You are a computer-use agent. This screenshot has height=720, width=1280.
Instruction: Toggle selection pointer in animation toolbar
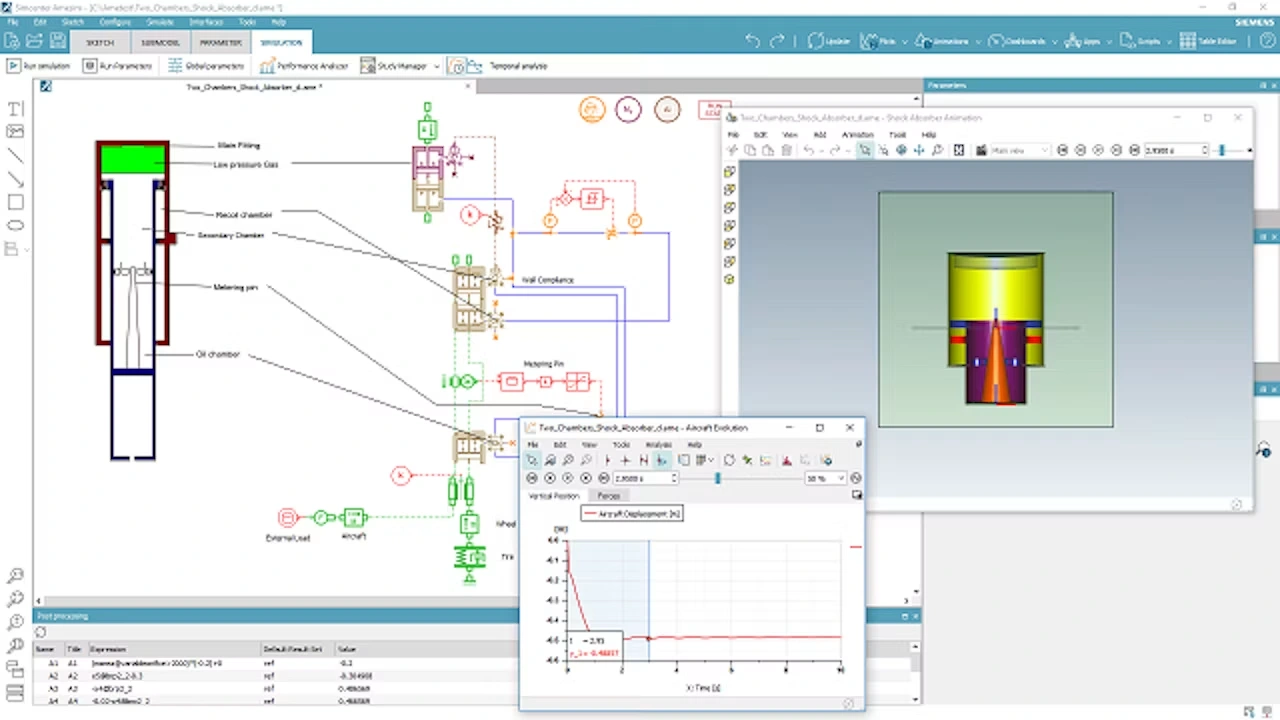(865, 150)
